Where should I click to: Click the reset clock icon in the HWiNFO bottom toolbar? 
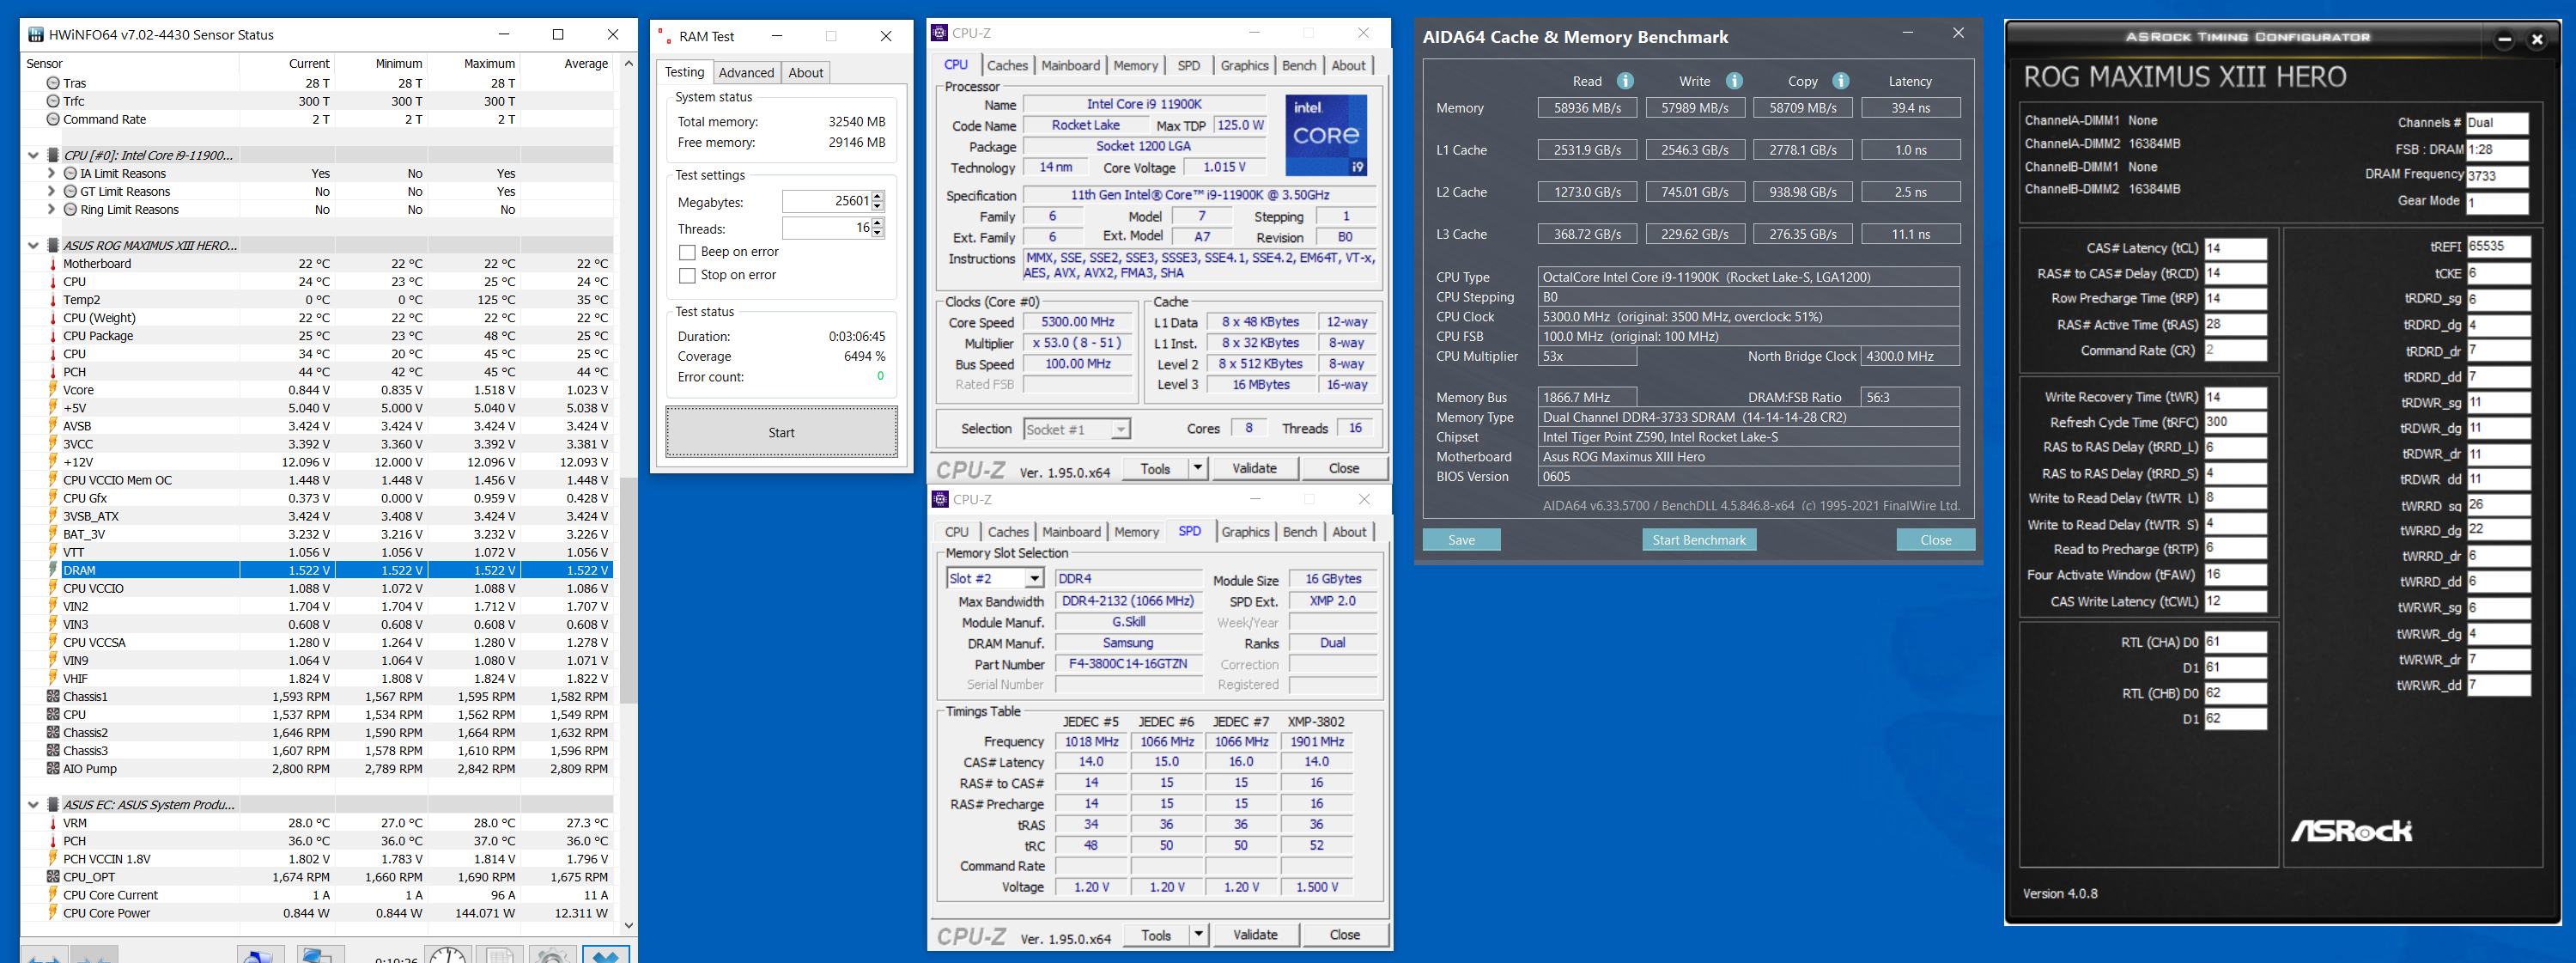coord(448,953)
